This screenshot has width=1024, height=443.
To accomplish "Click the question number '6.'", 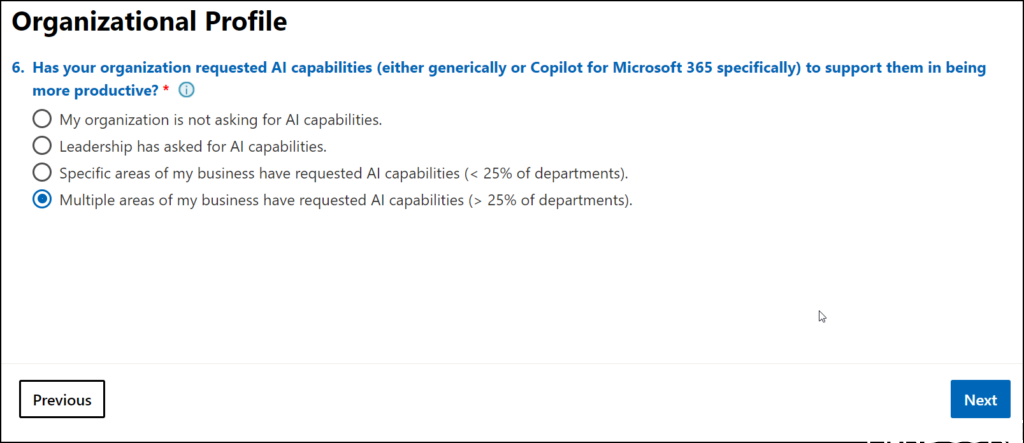I will (18, 68).
